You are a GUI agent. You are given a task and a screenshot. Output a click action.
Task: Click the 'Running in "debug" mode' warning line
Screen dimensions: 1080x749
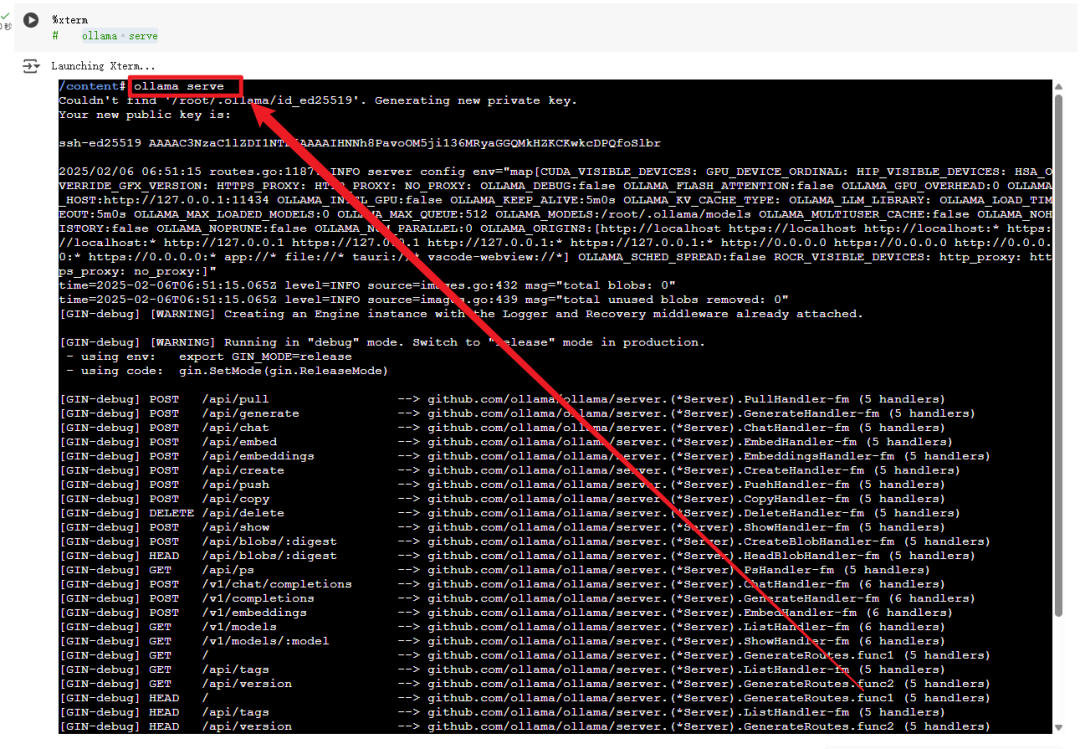tap(382, 342)
